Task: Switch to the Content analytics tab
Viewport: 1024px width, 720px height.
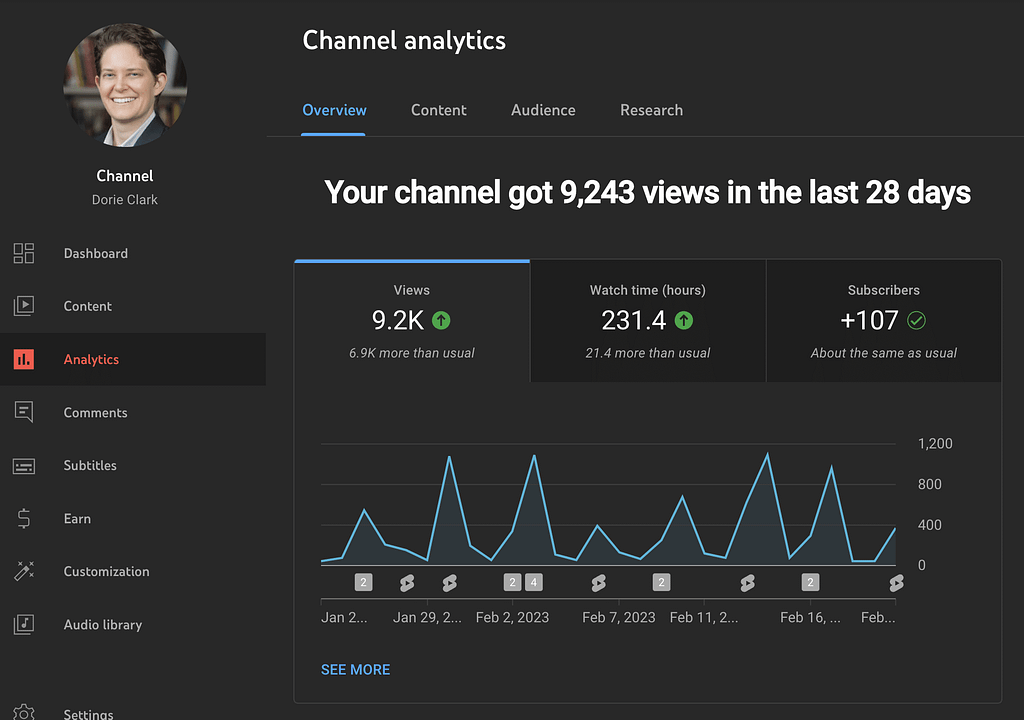Action: pos(438,110)
